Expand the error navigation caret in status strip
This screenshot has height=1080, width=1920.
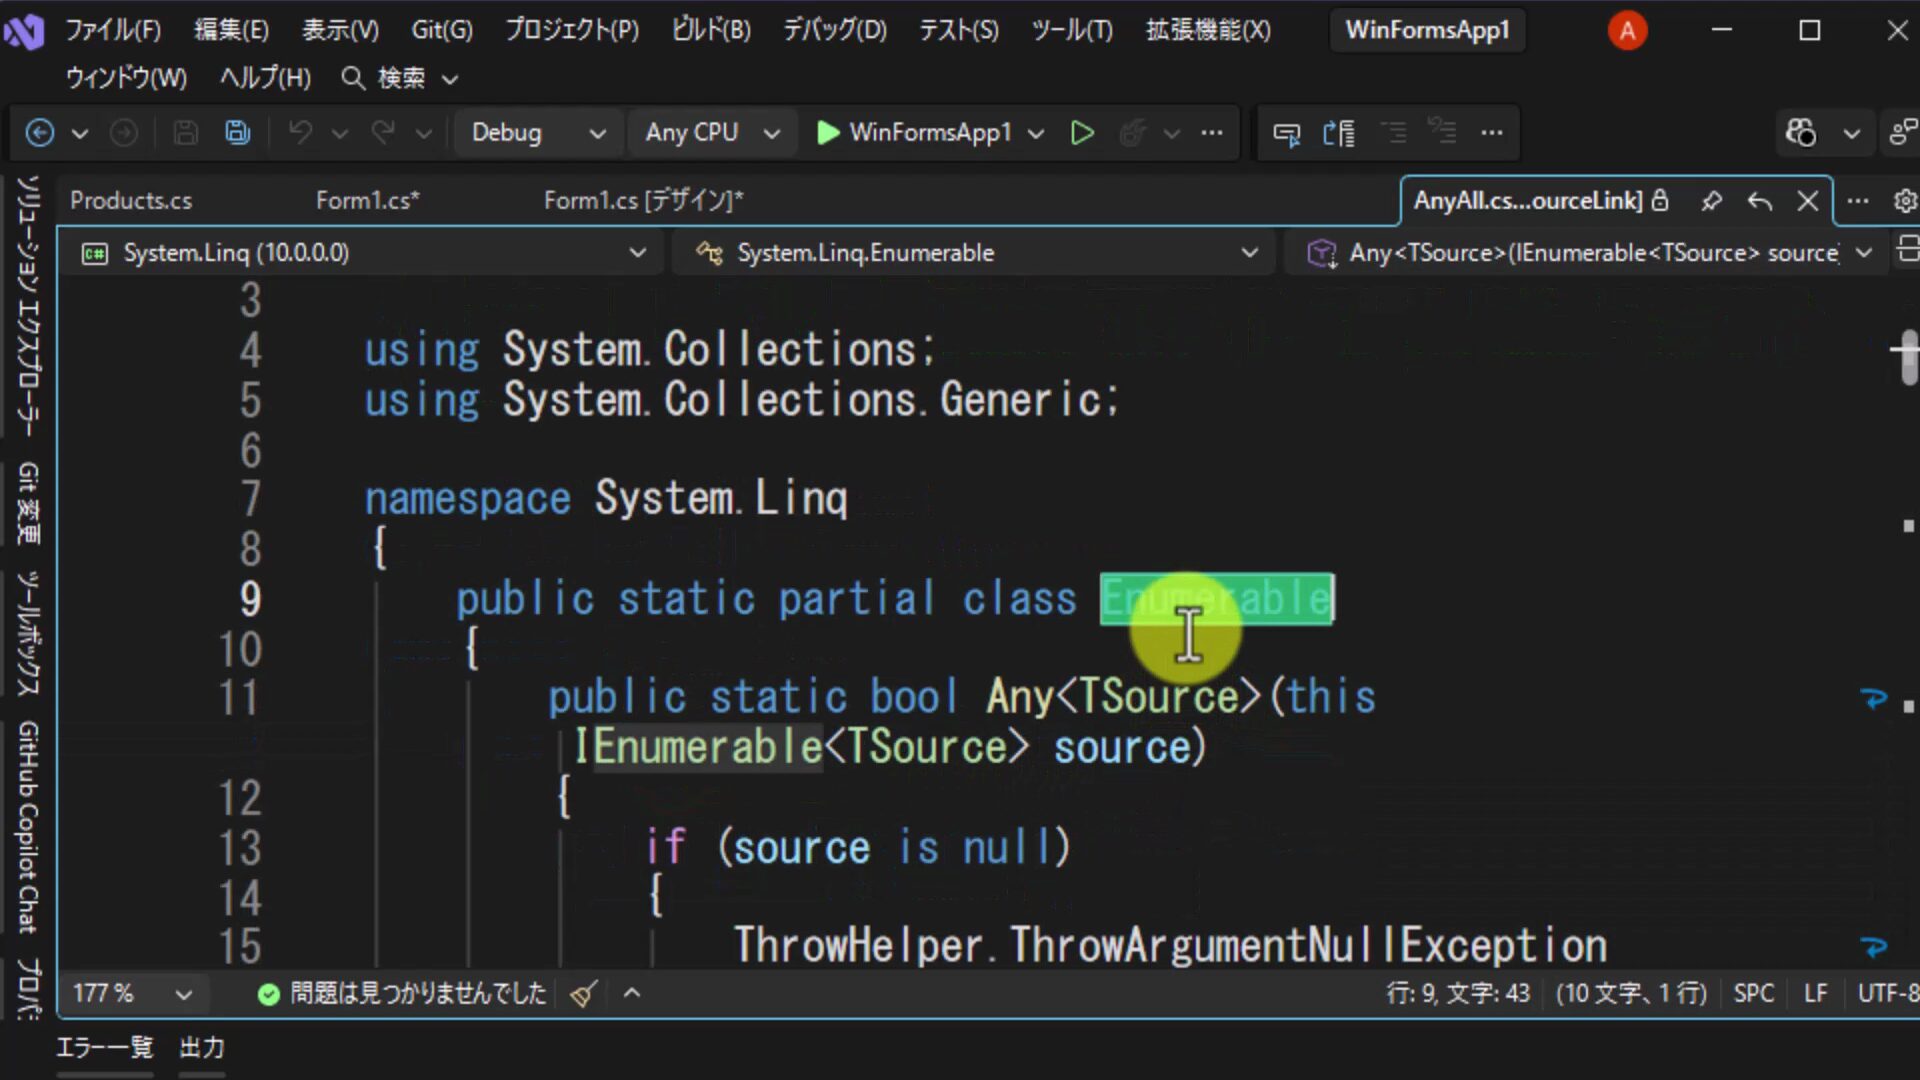tap(632, 993)
